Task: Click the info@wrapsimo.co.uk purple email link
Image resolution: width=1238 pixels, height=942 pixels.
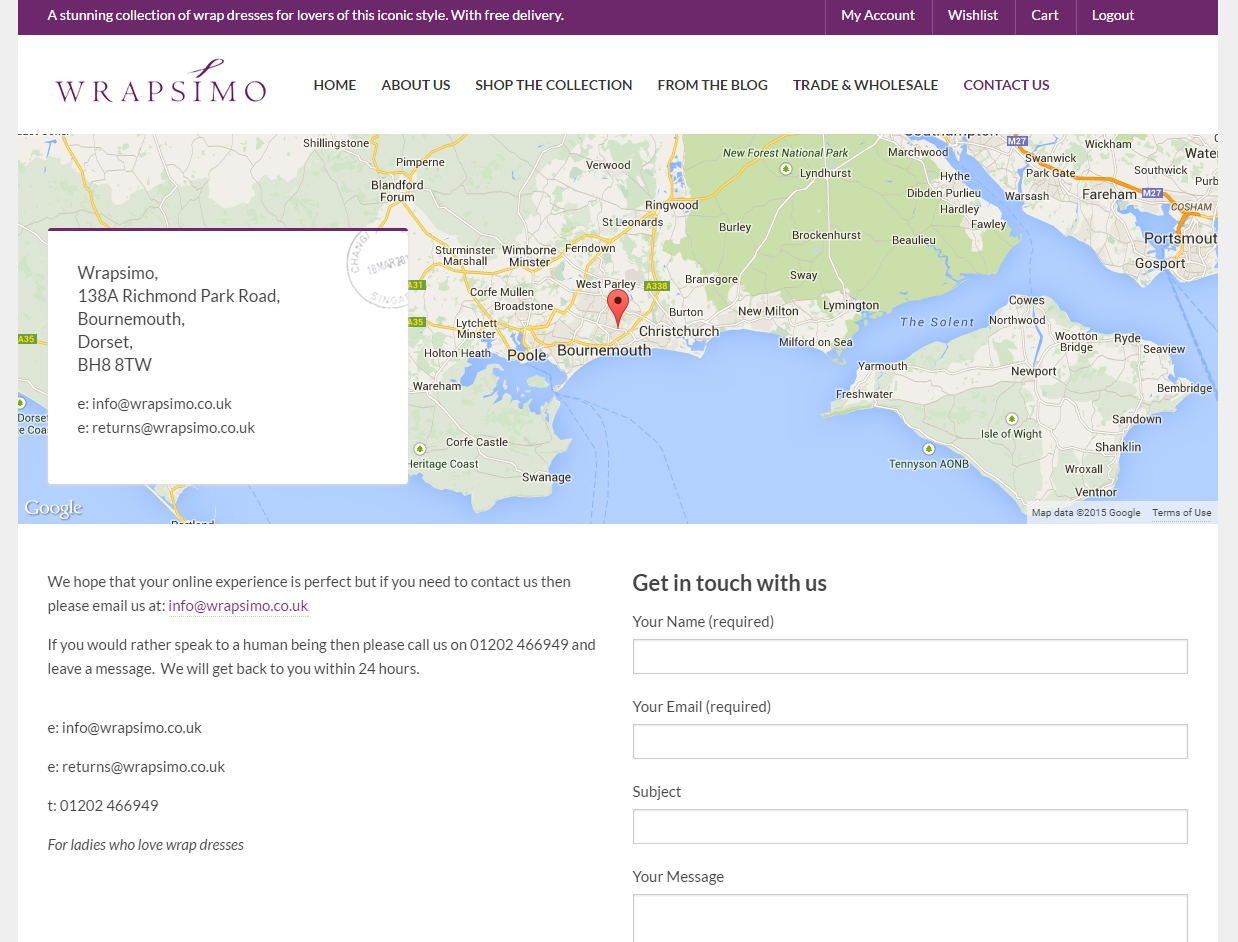Action: pyautogui.click(x=238, y=606)
